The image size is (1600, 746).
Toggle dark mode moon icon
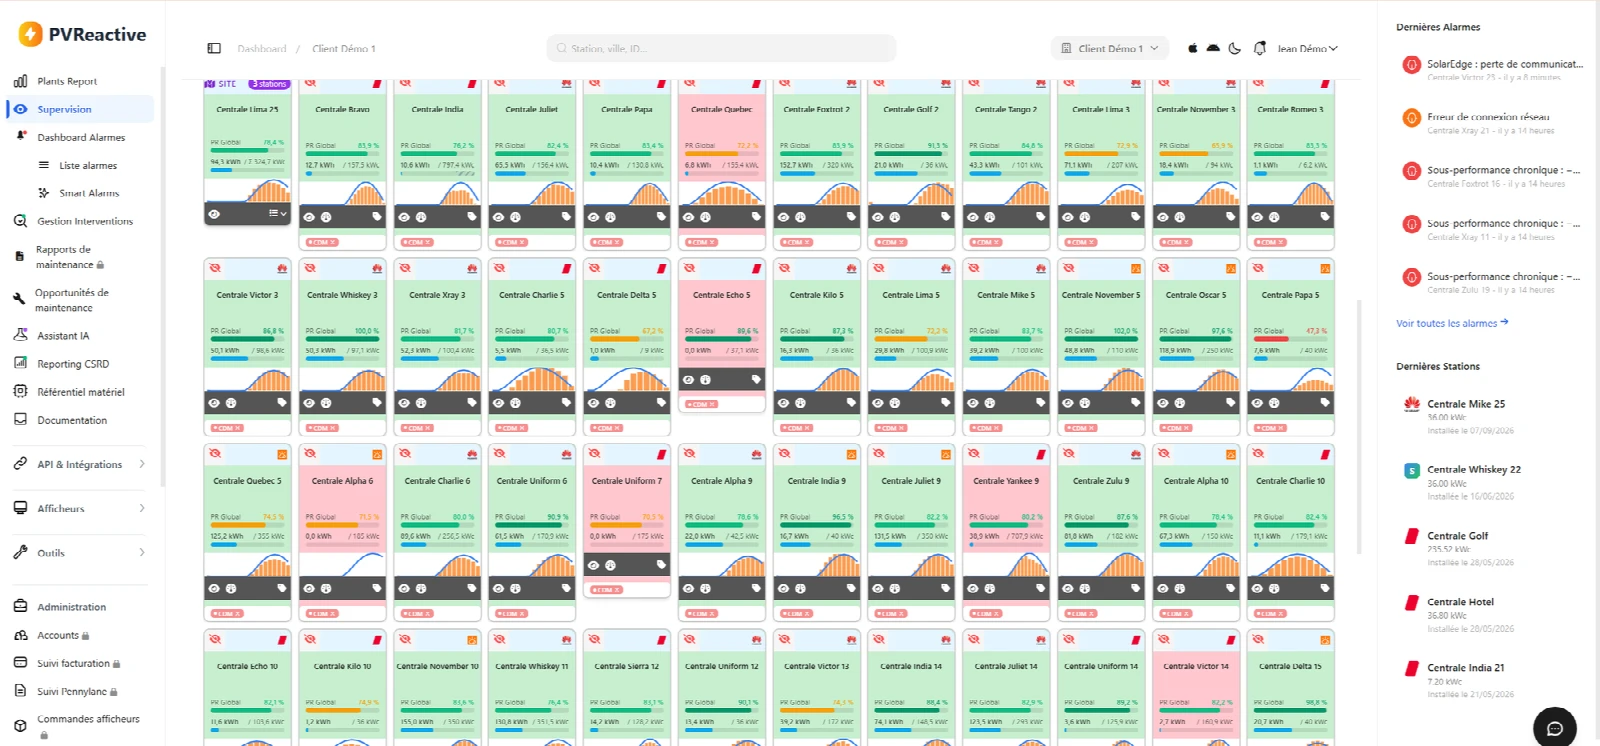pos(1235,48)
